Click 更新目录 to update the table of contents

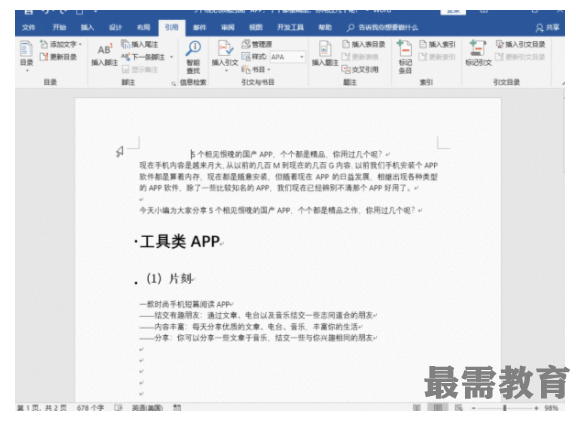[x=58, y=57]
